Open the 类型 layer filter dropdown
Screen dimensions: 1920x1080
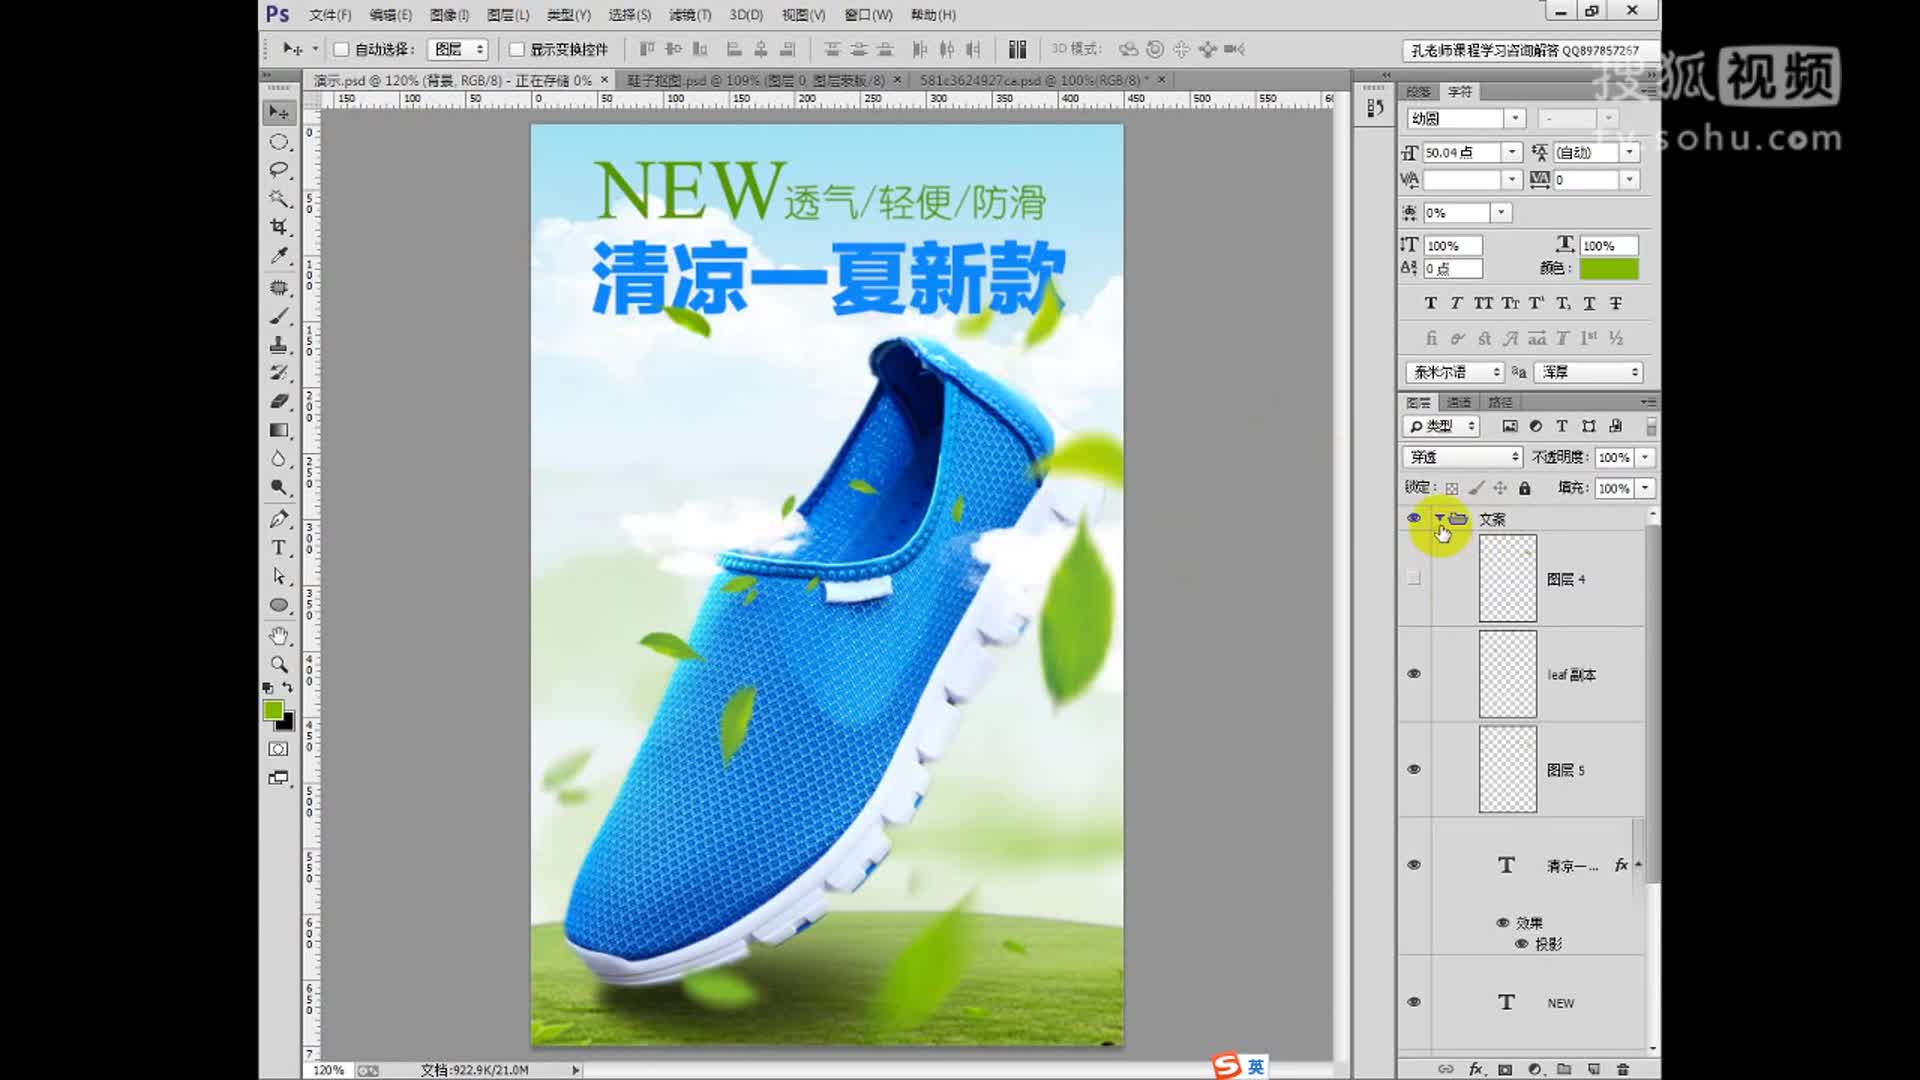pyautogui.click(x=1442, y=426)
